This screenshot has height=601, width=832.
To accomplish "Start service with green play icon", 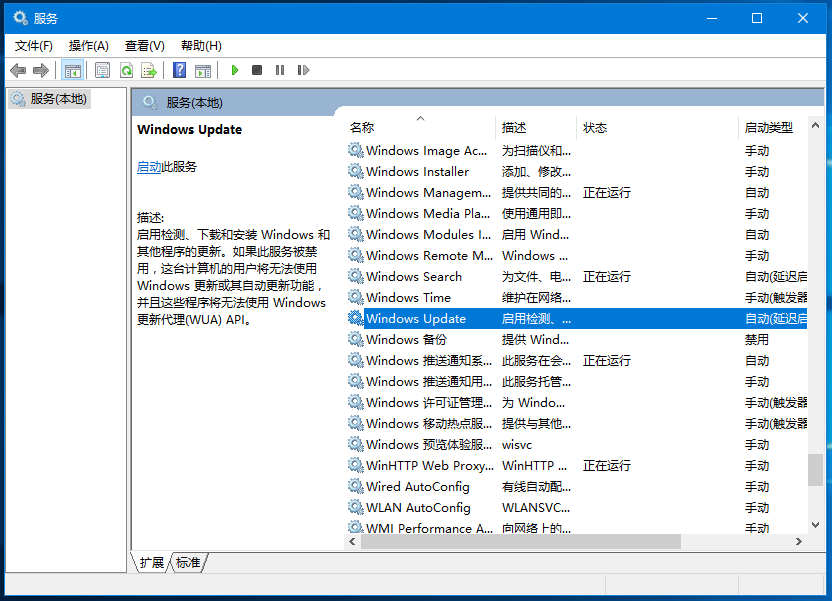I will [x=235, y=70].
